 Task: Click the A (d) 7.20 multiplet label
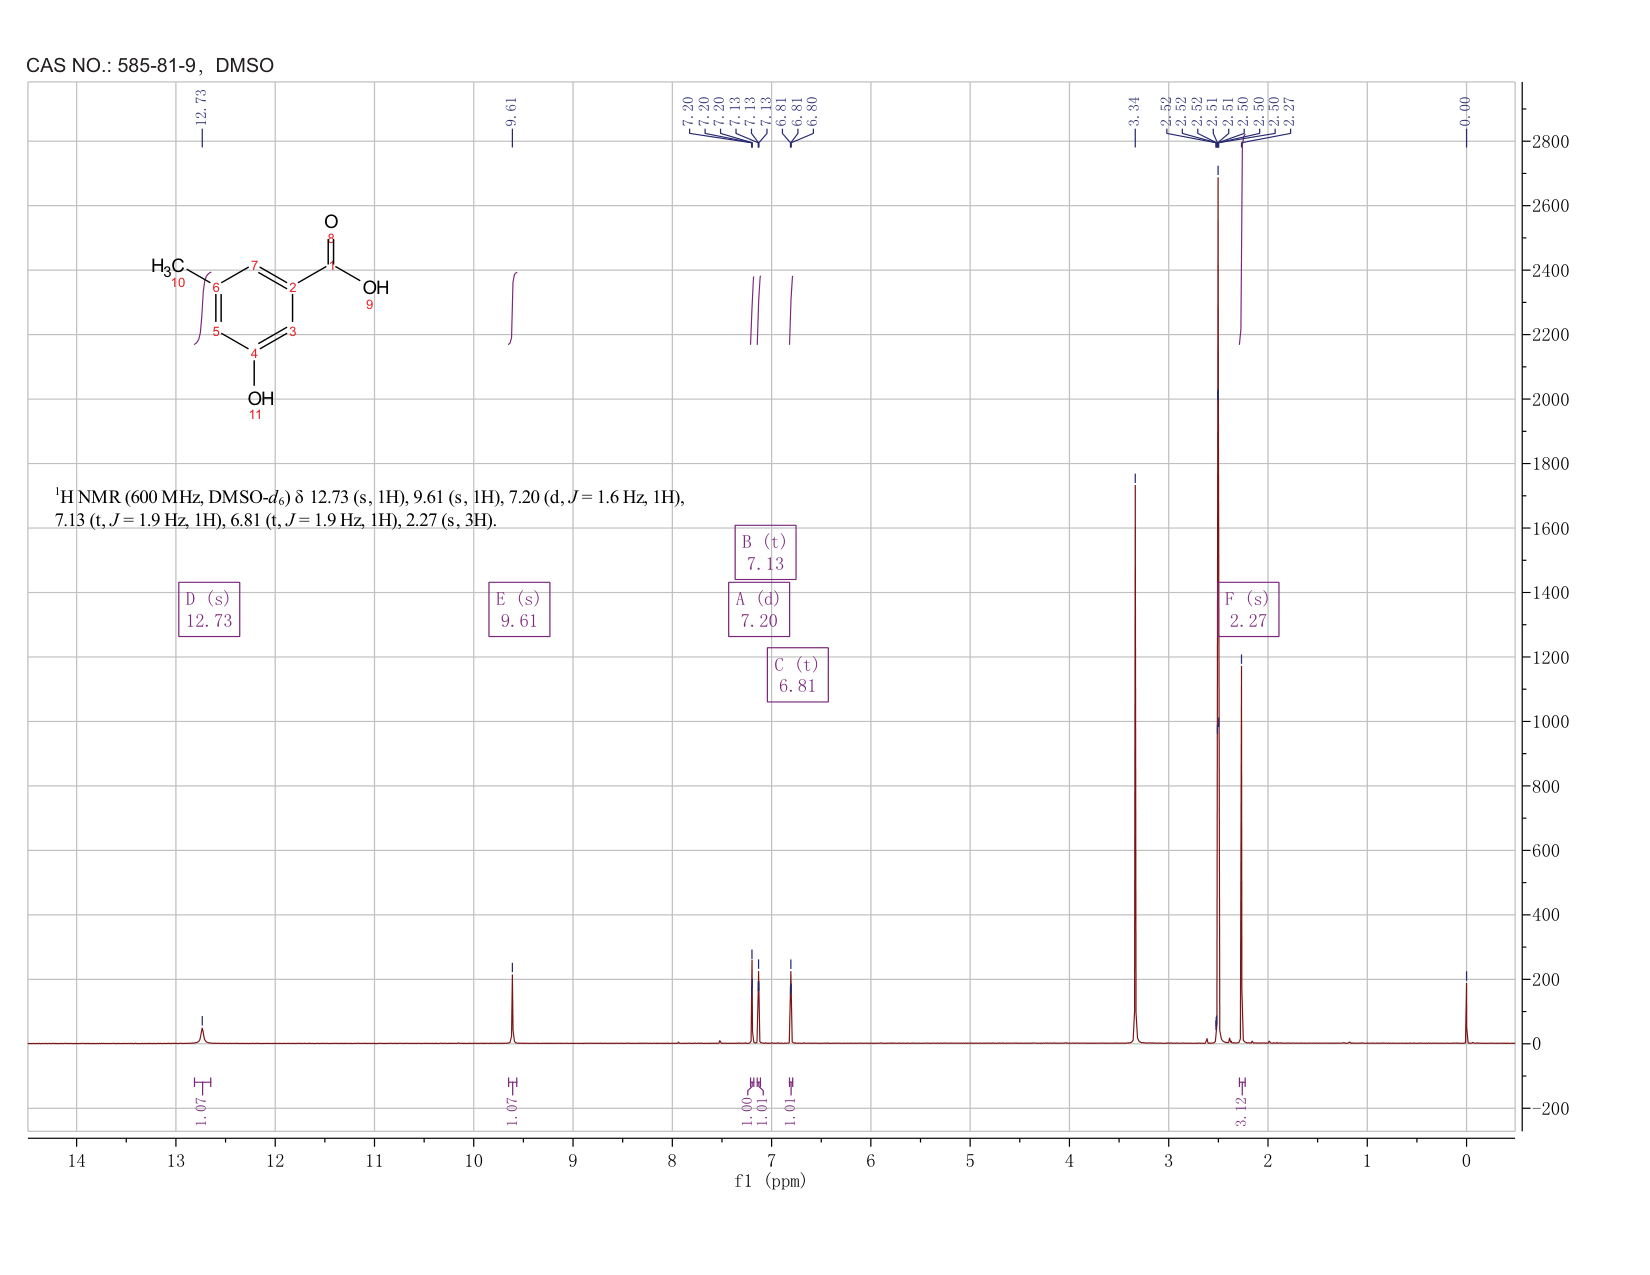click(759, 609)
